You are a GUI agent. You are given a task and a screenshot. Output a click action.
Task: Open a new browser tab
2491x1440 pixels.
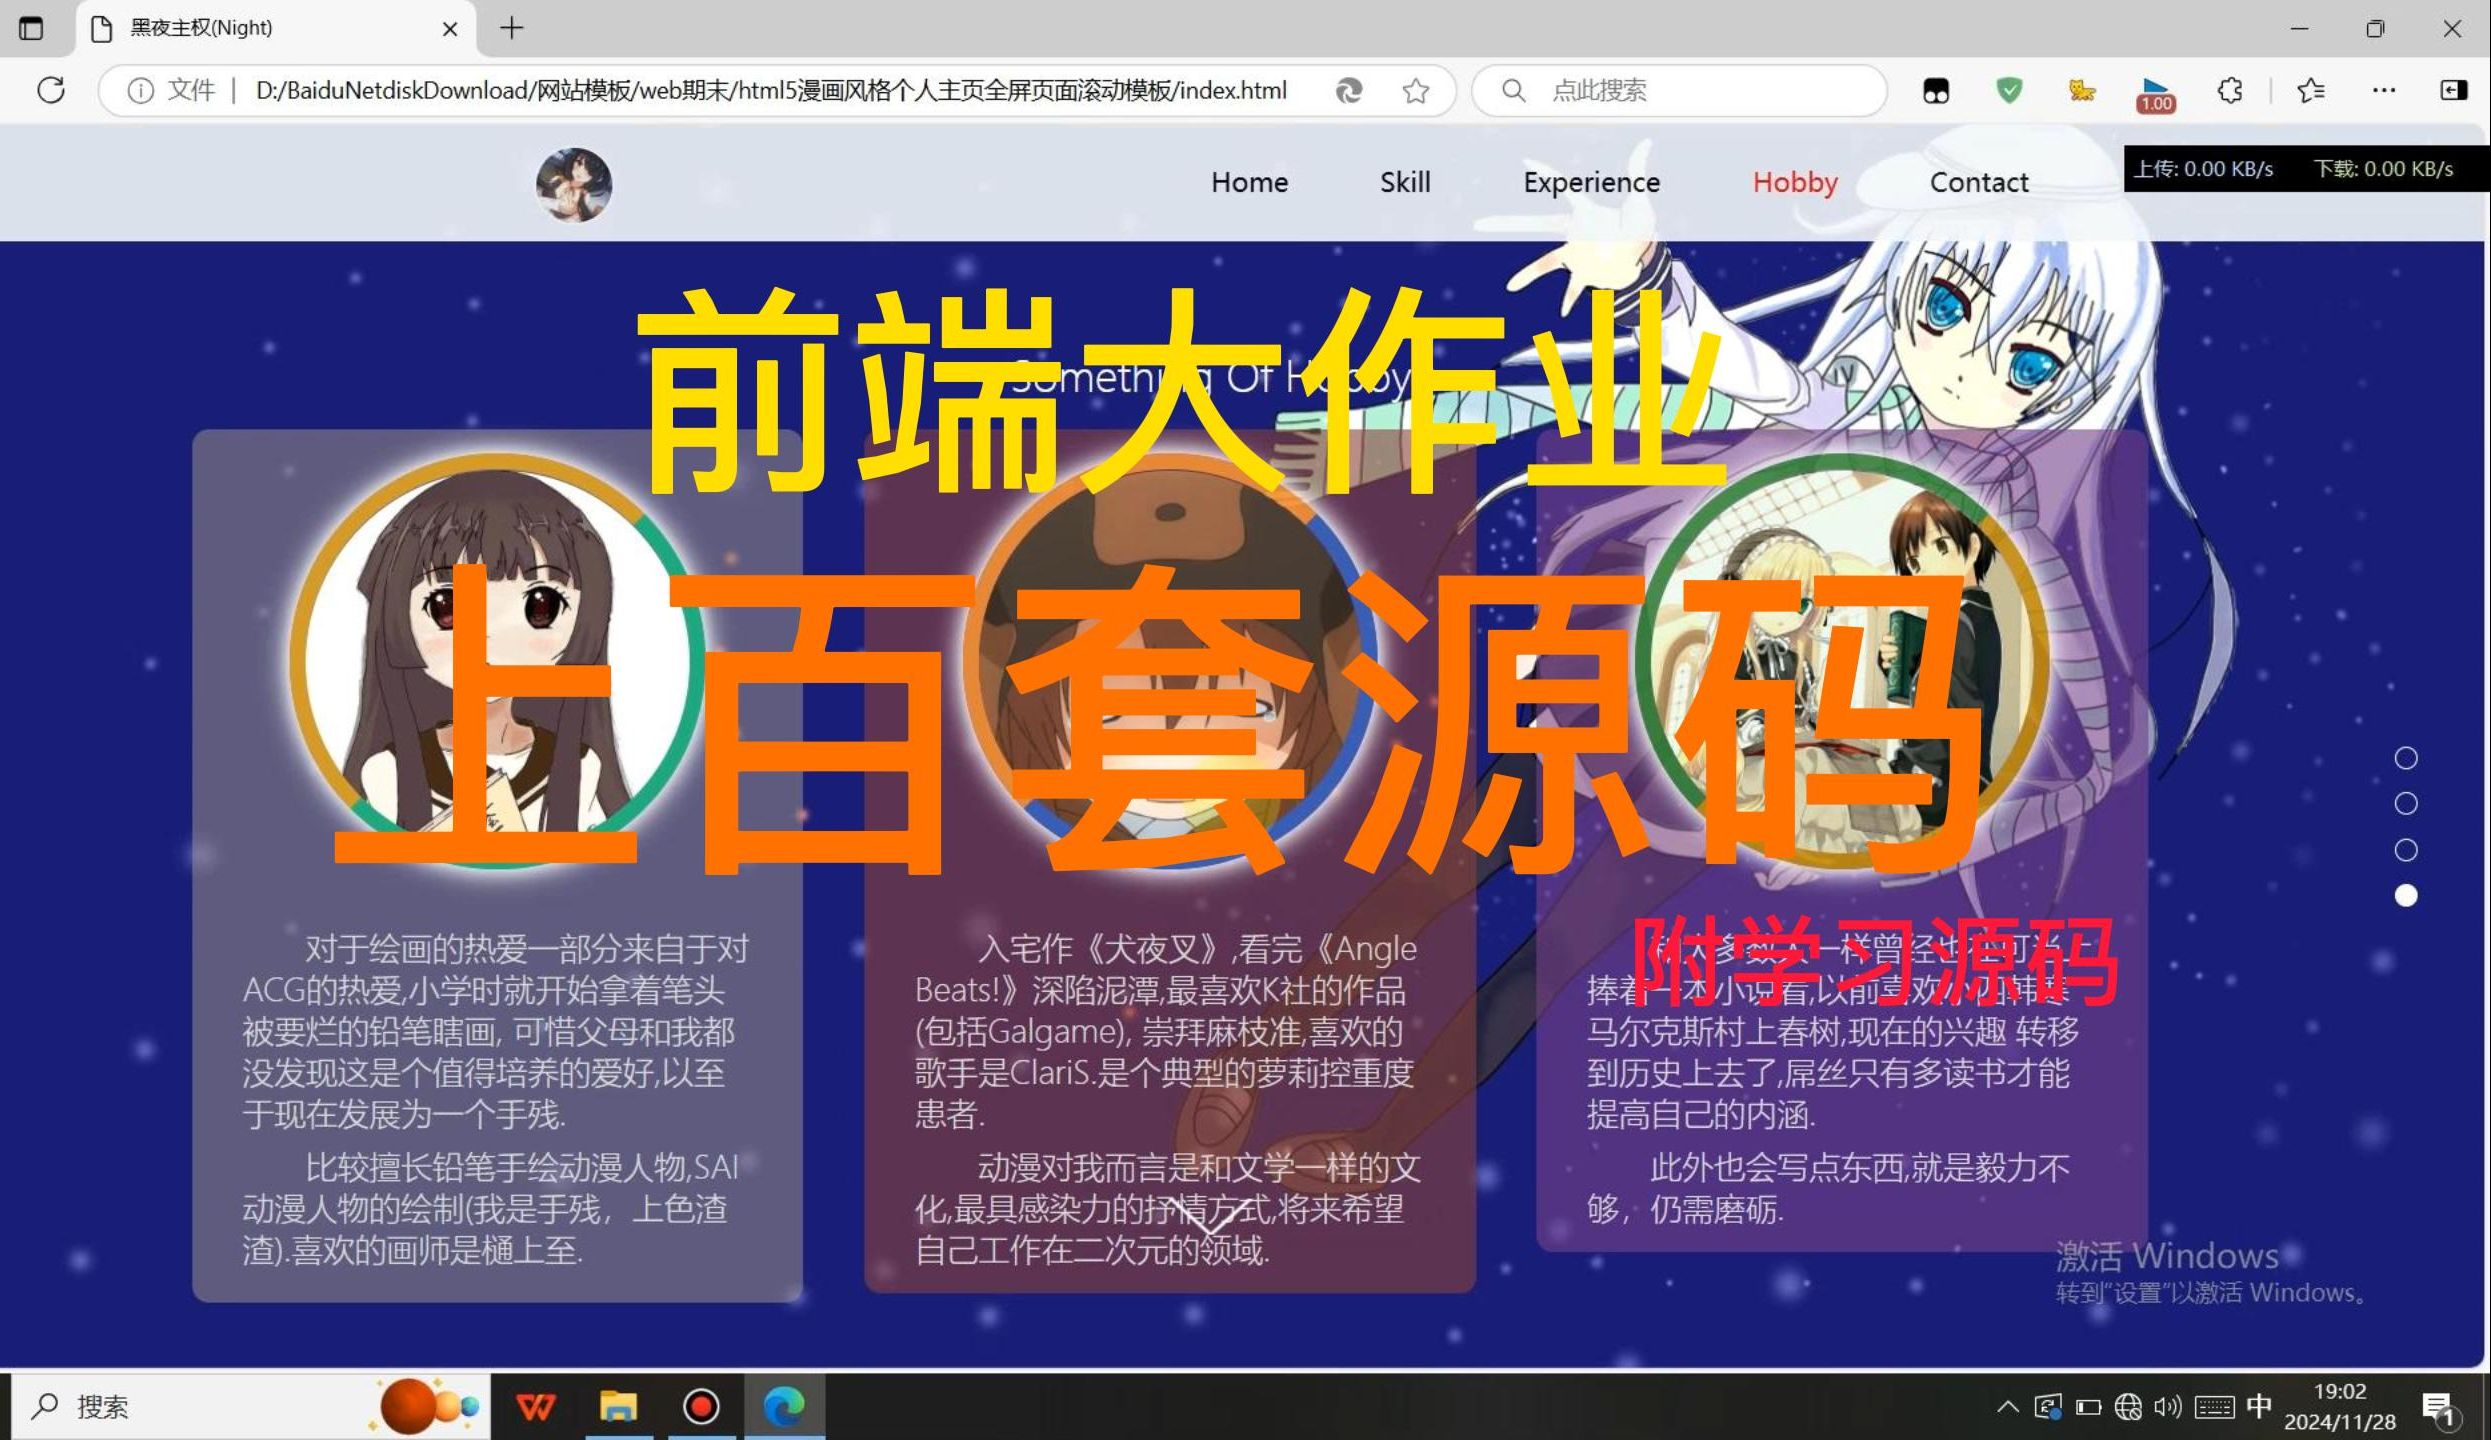[x=511, y=28]
